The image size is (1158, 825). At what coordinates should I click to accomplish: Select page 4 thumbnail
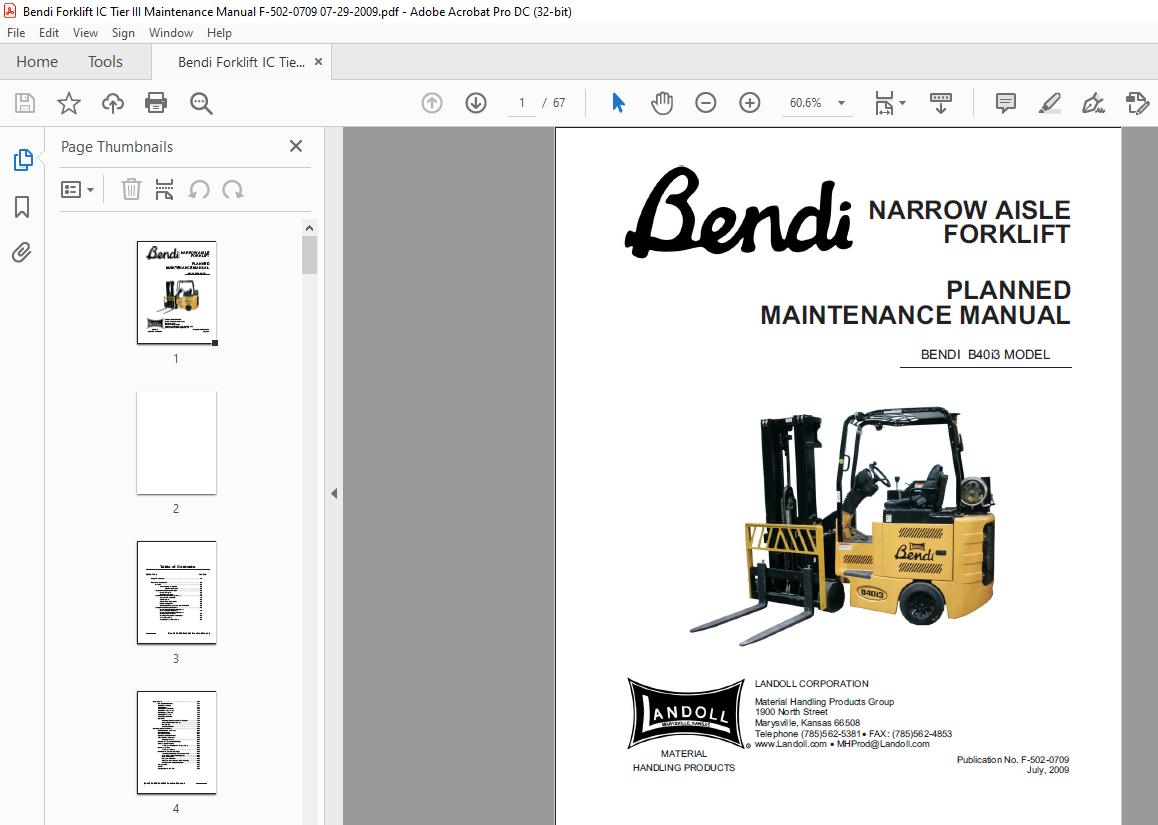[177, 742]
